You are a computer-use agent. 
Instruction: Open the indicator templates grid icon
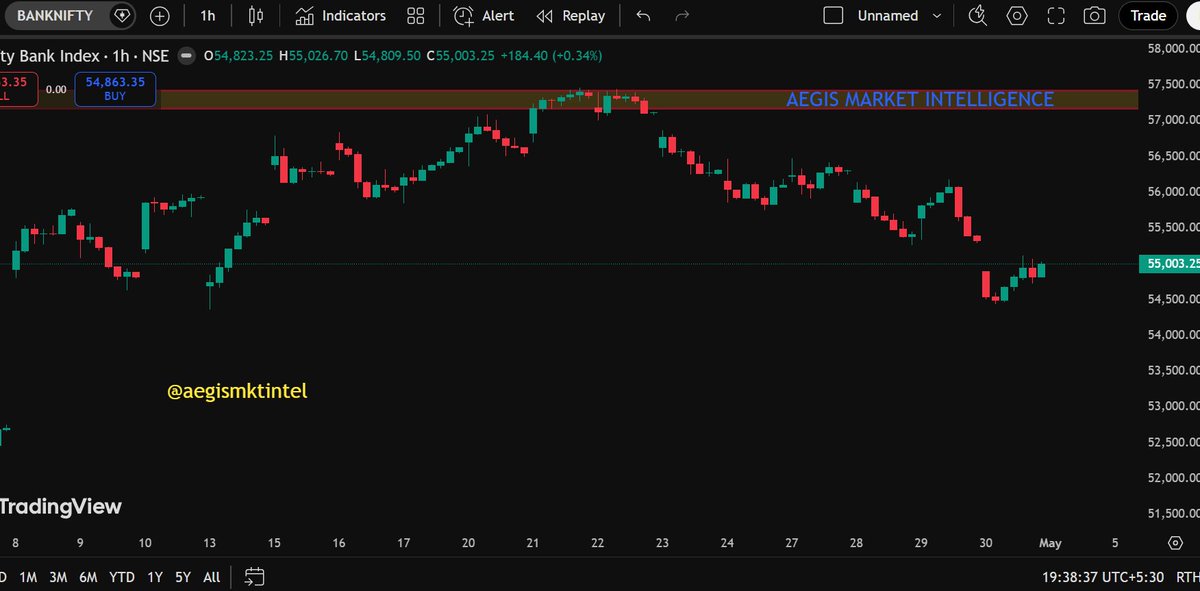pyautogui.click(x=416, y=15)
